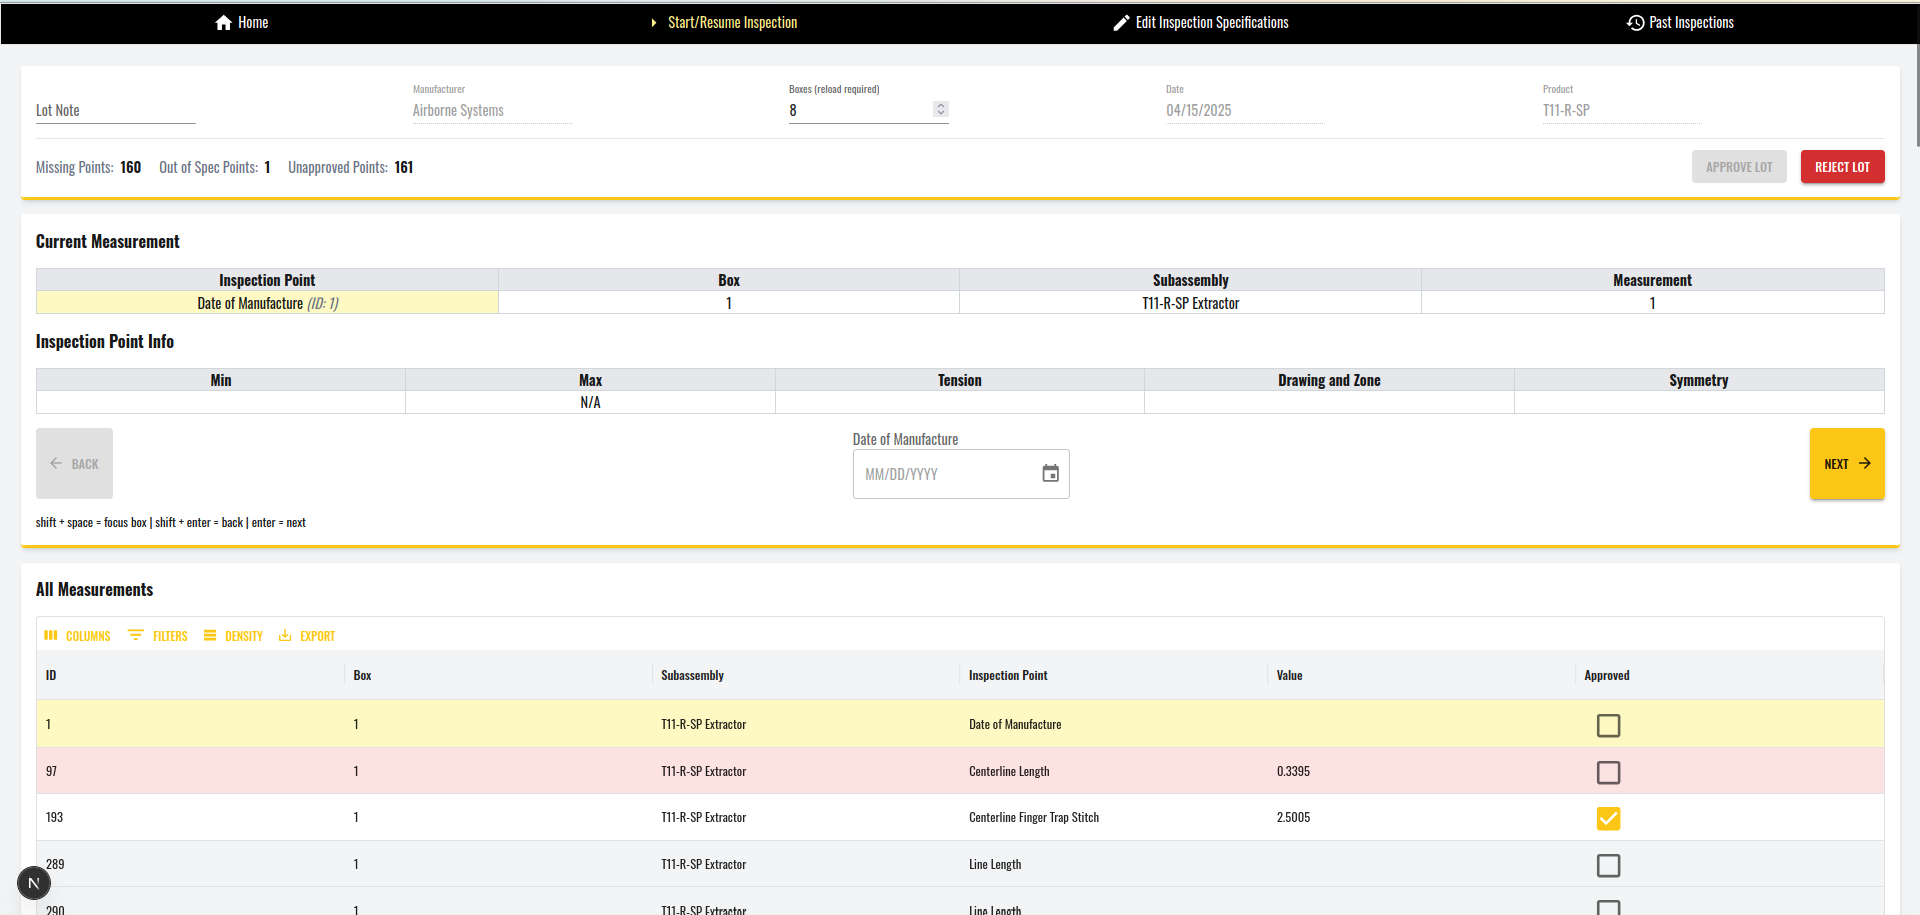Uncheck Approved for Centerline Finger Trap Stitch

(1608, 818)
